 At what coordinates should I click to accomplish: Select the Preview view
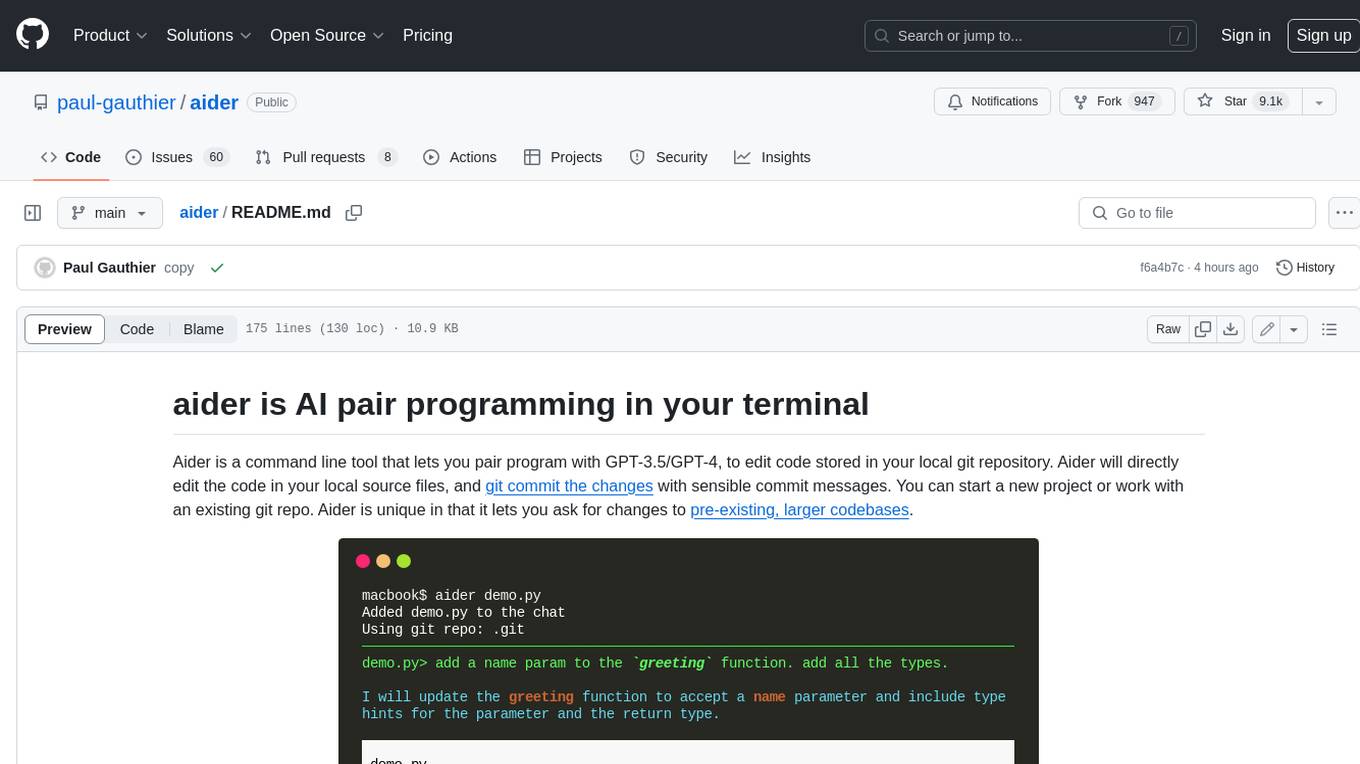pos(65,329)
